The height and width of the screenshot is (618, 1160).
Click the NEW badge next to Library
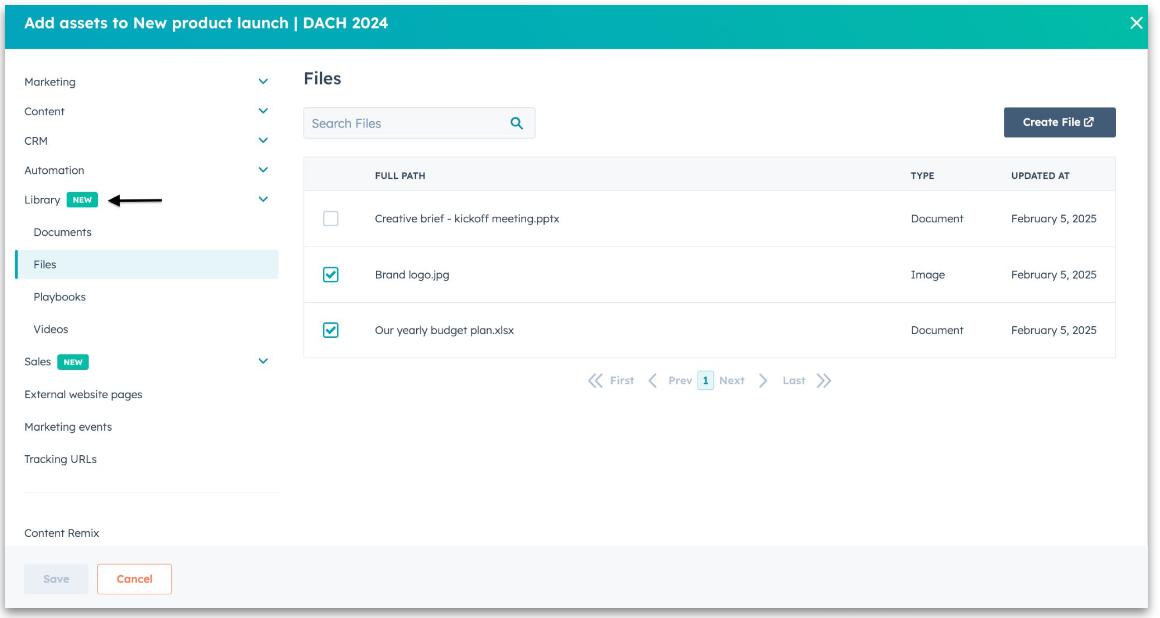pyautogui.click(x=82, y=199)
